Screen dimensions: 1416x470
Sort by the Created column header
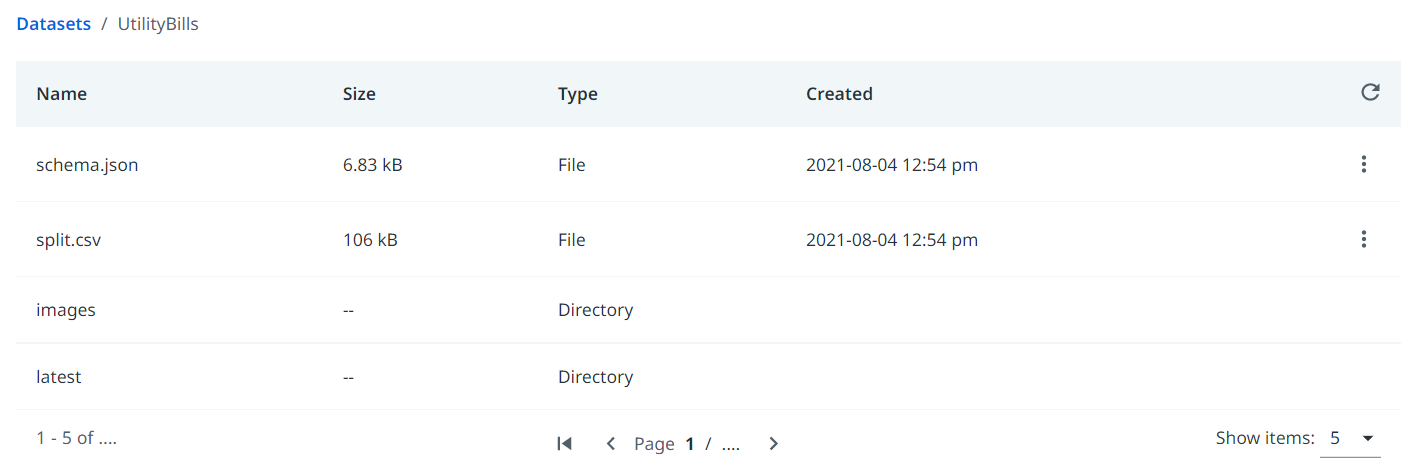click(839, 94)
